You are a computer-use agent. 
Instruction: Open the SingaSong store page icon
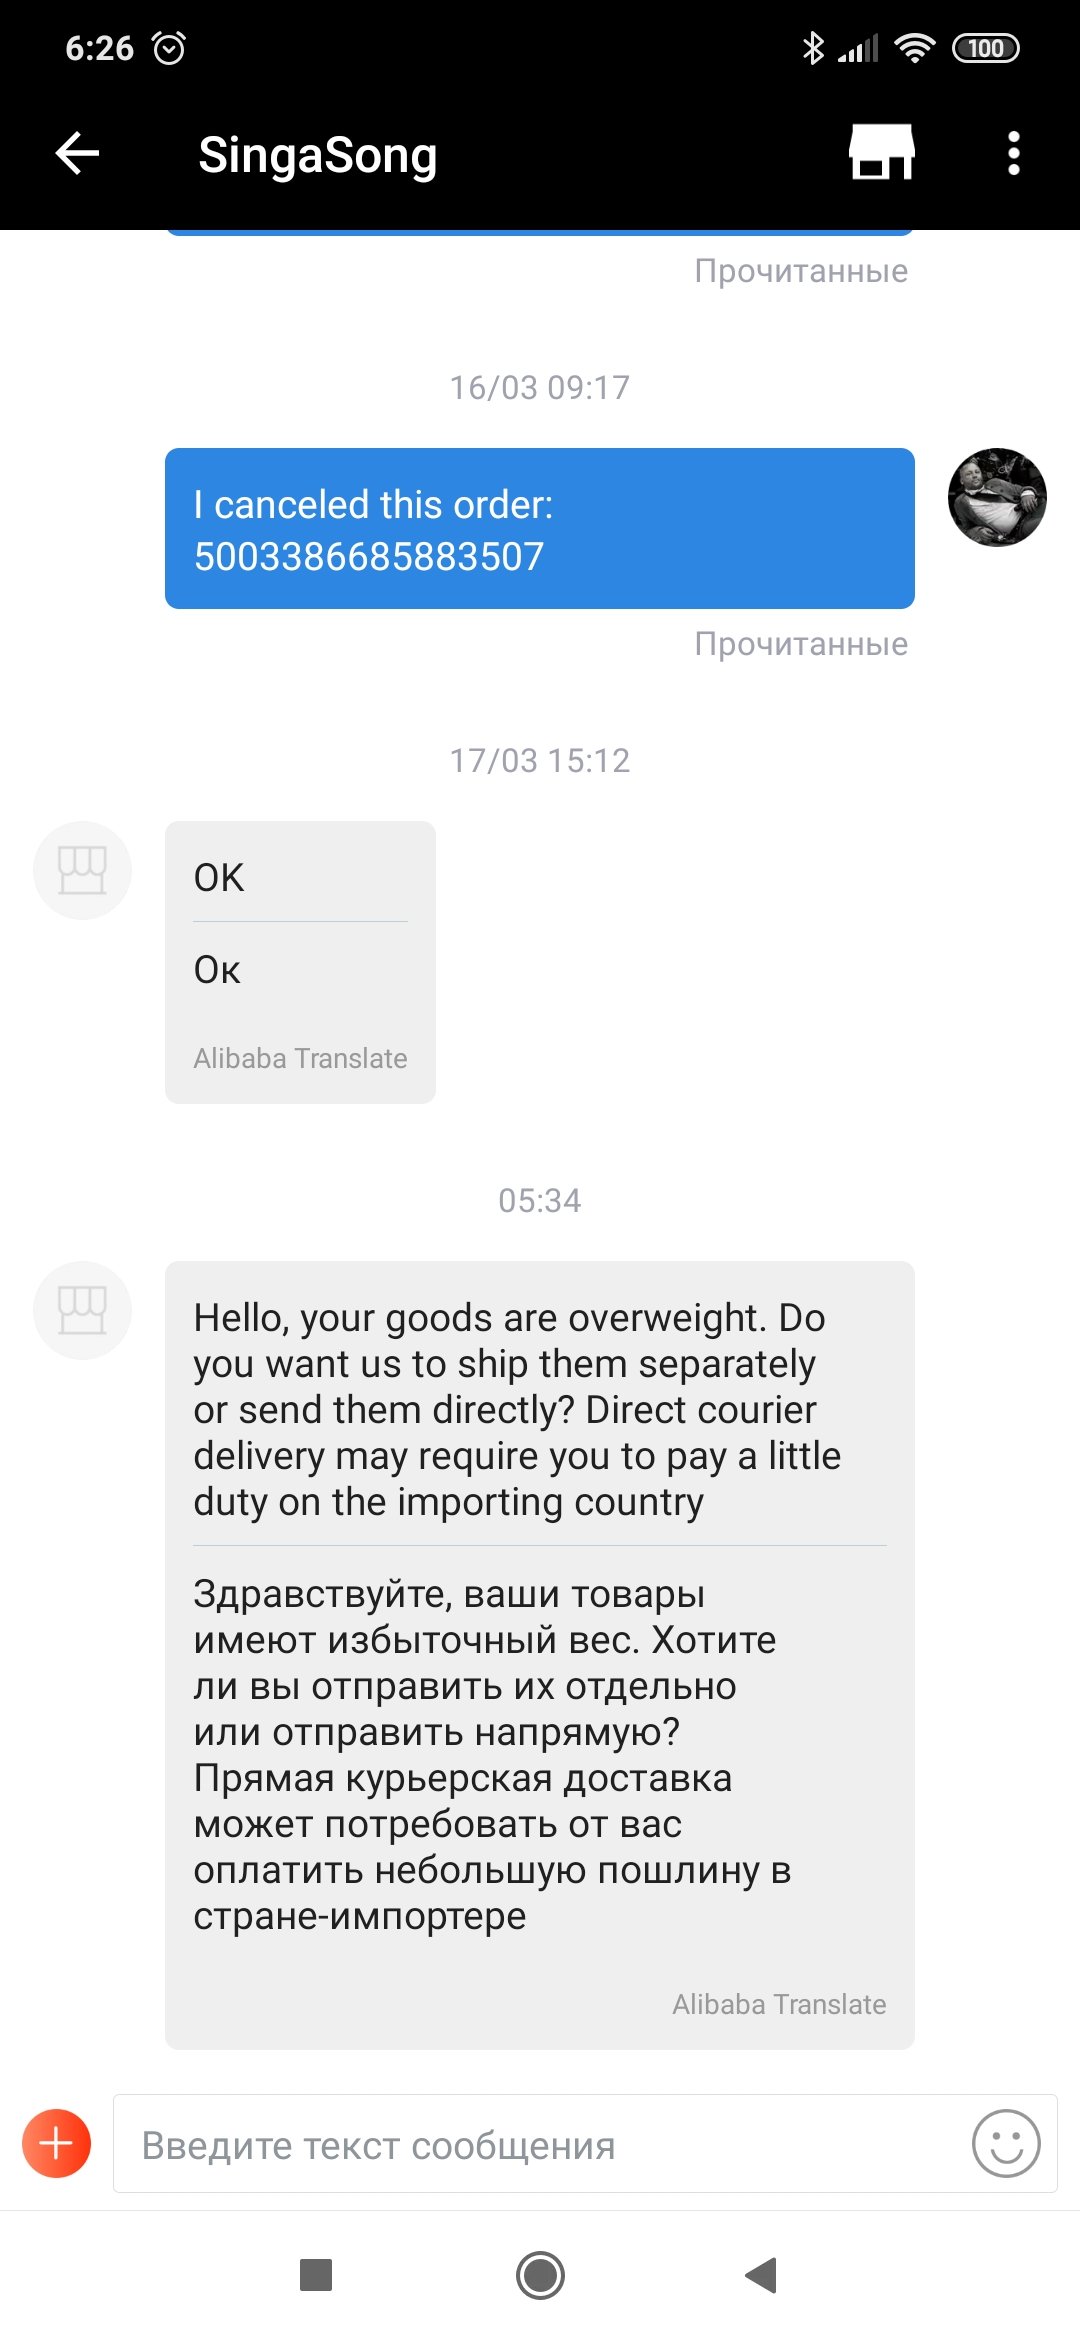881,153
